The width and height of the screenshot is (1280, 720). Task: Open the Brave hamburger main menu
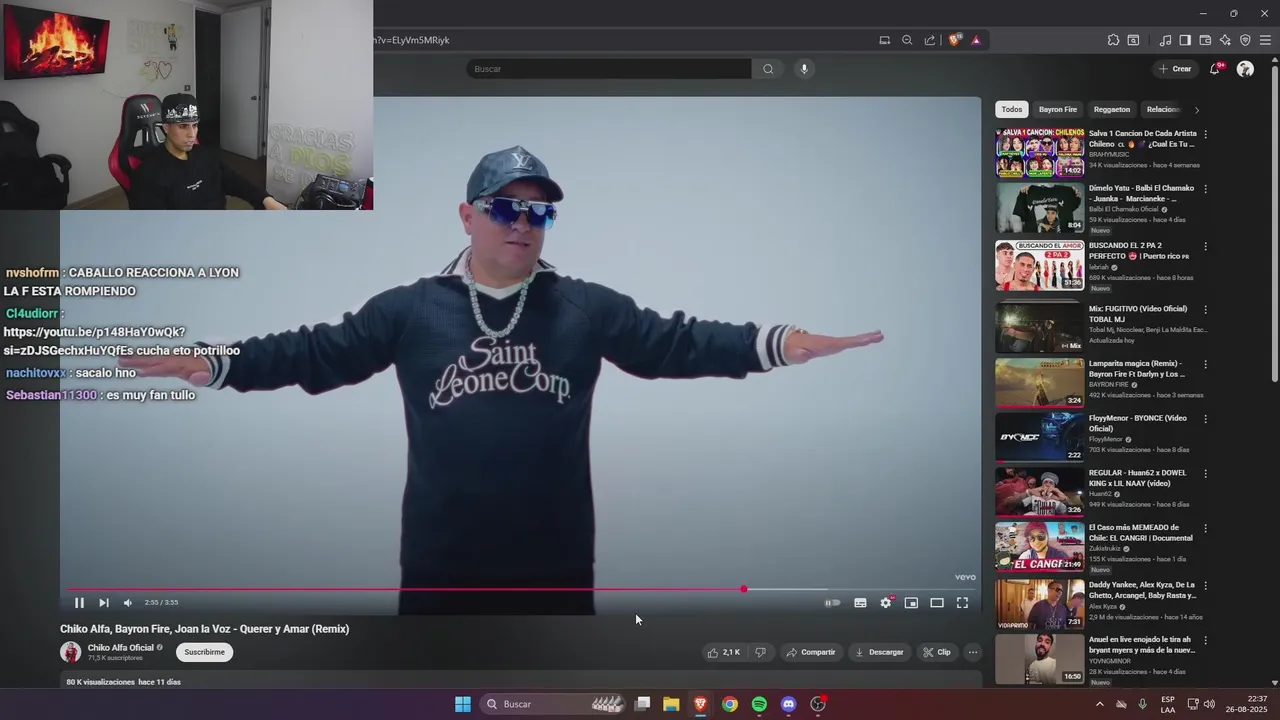coord(1265,40)
